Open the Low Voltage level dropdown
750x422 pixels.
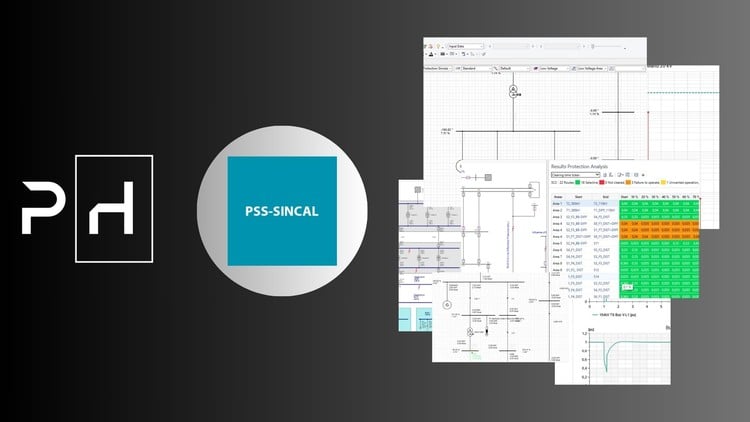tap(554, 68)
